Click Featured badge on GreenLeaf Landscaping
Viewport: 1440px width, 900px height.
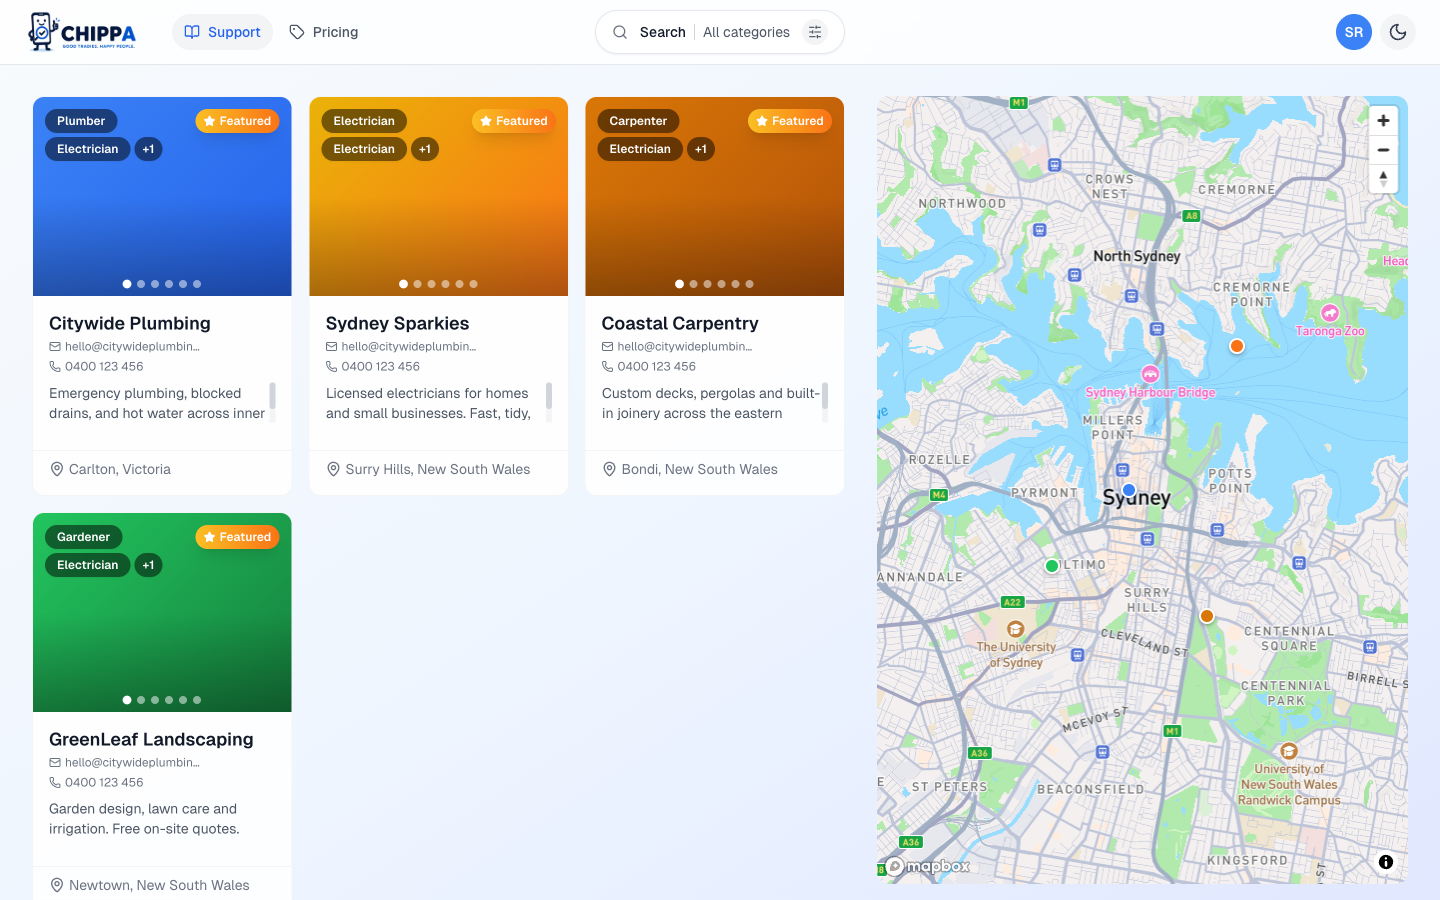tap(237, 537)
